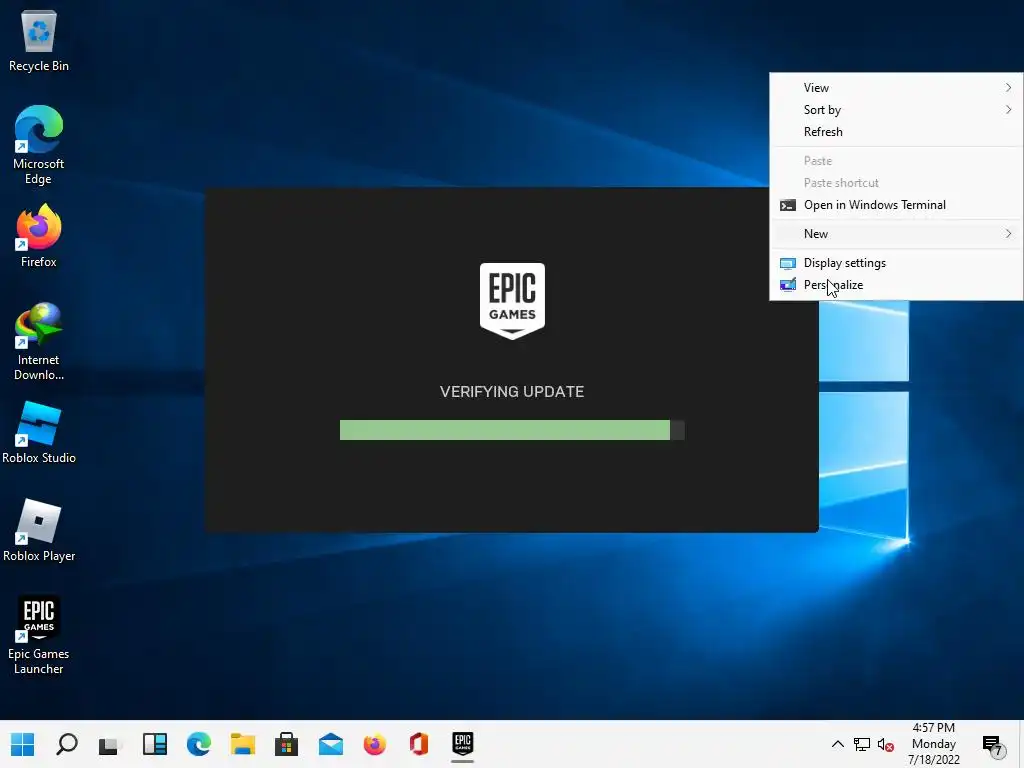Screen dimensions: 1024x768
Task: Choose Personalize in the context menu
Action: [896, 285]
